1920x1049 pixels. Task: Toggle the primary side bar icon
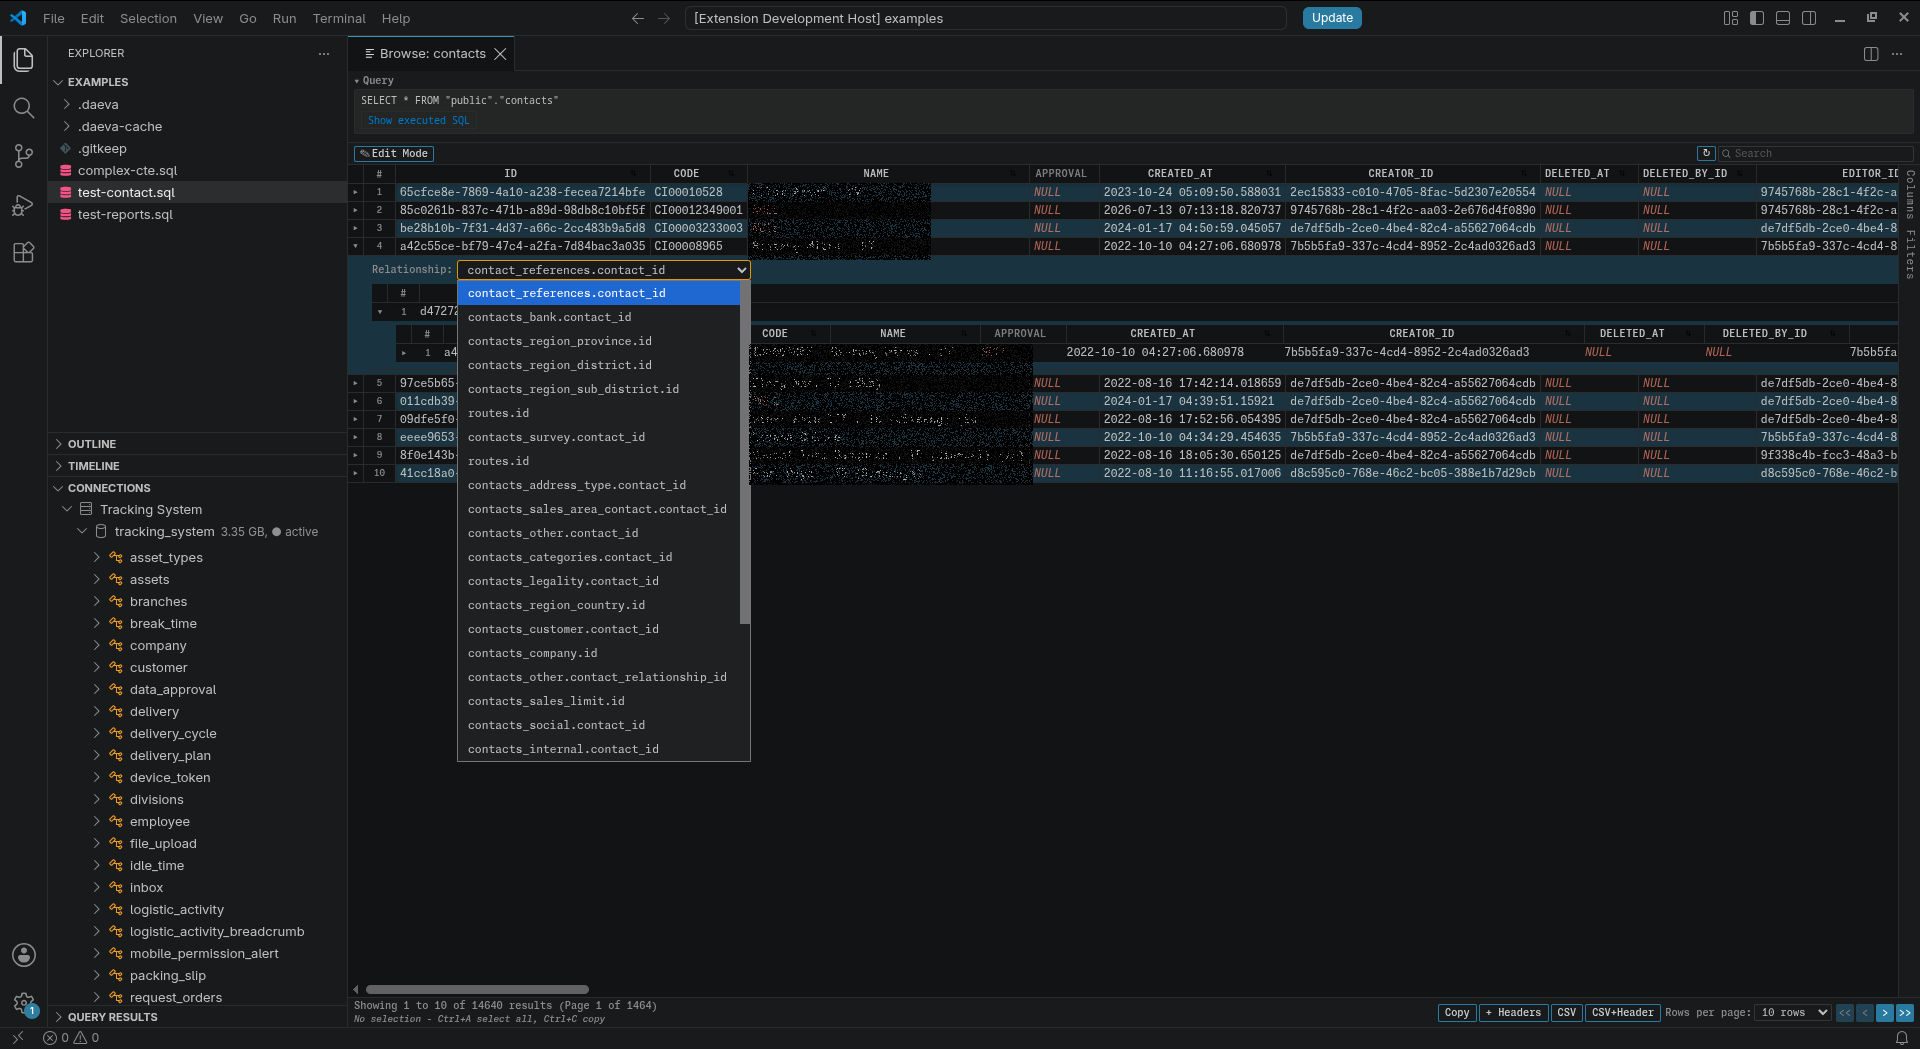tap(1757, 18)
